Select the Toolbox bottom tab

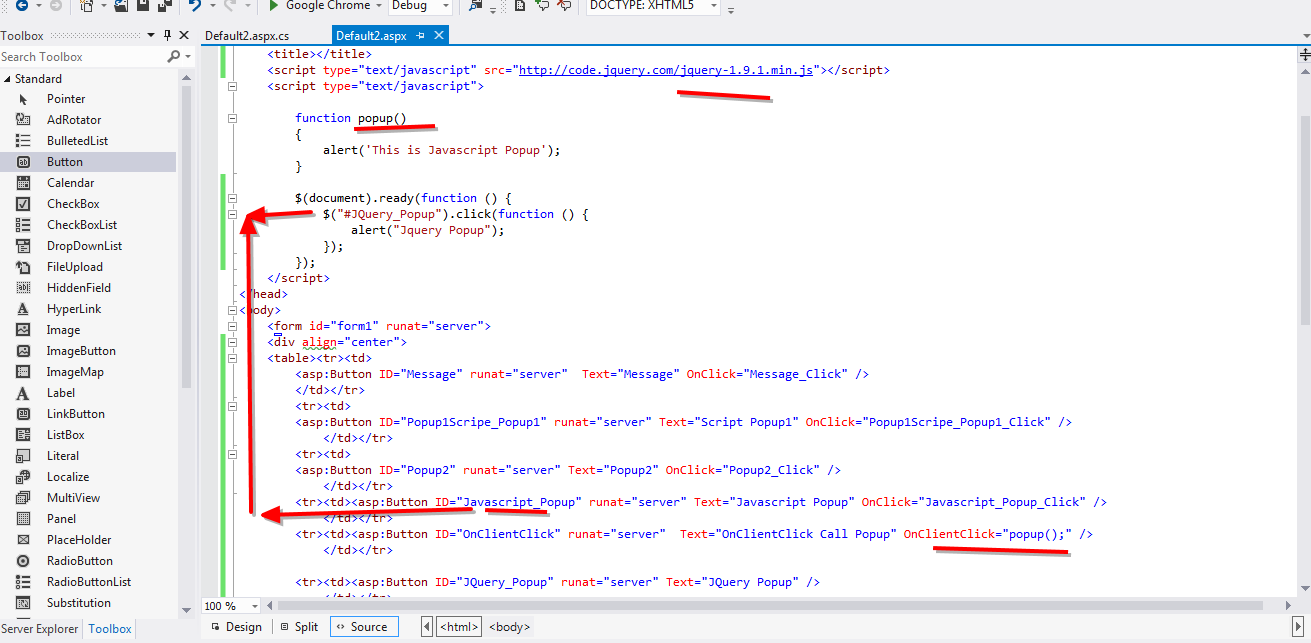pos(110,629)
